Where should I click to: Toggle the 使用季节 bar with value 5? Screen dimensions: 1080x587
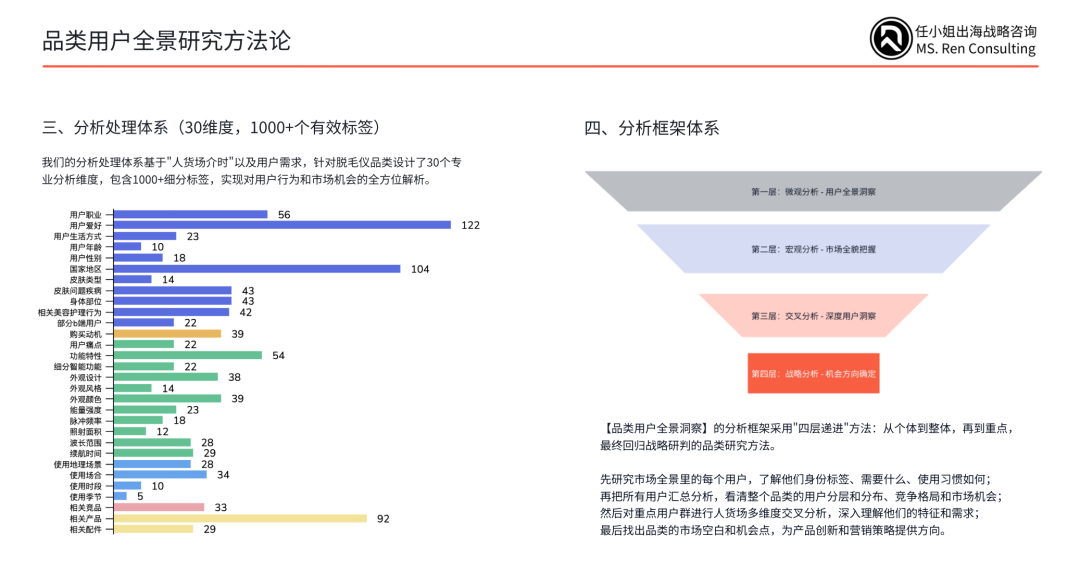(121, 497)
